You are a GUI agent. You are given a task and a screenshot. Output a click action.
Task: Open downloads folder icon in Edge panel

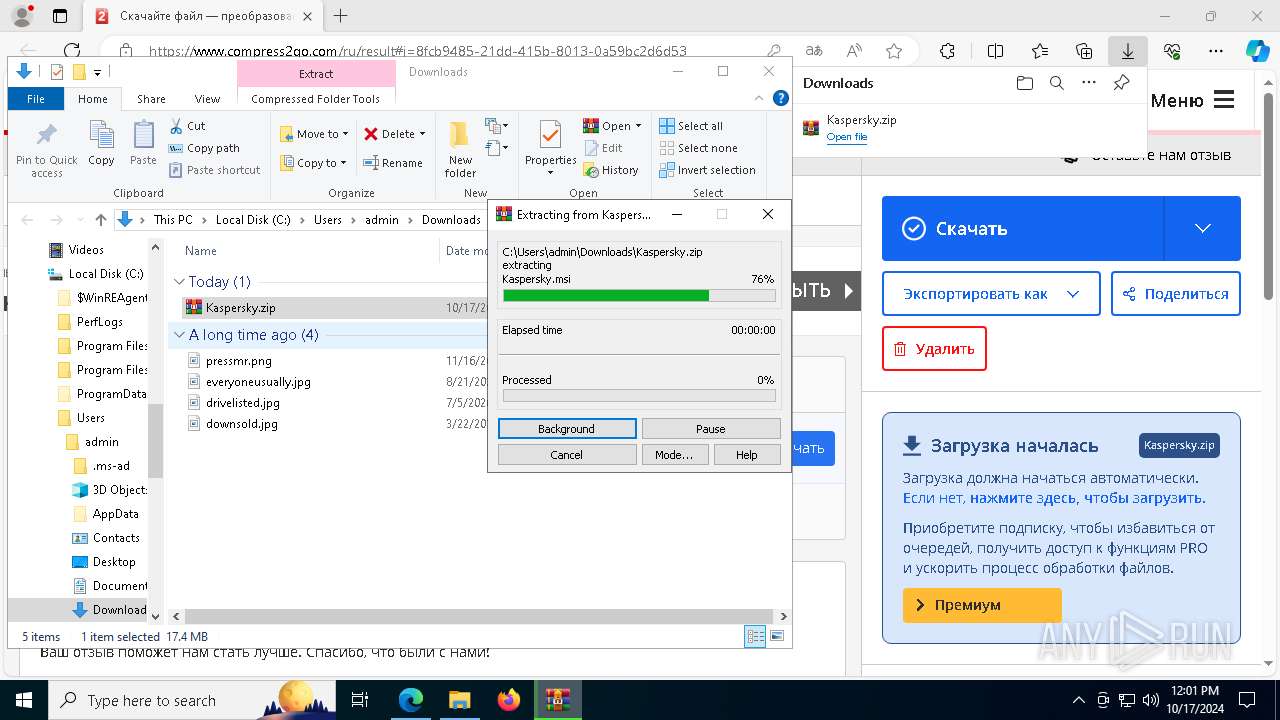pos(1025,83)
